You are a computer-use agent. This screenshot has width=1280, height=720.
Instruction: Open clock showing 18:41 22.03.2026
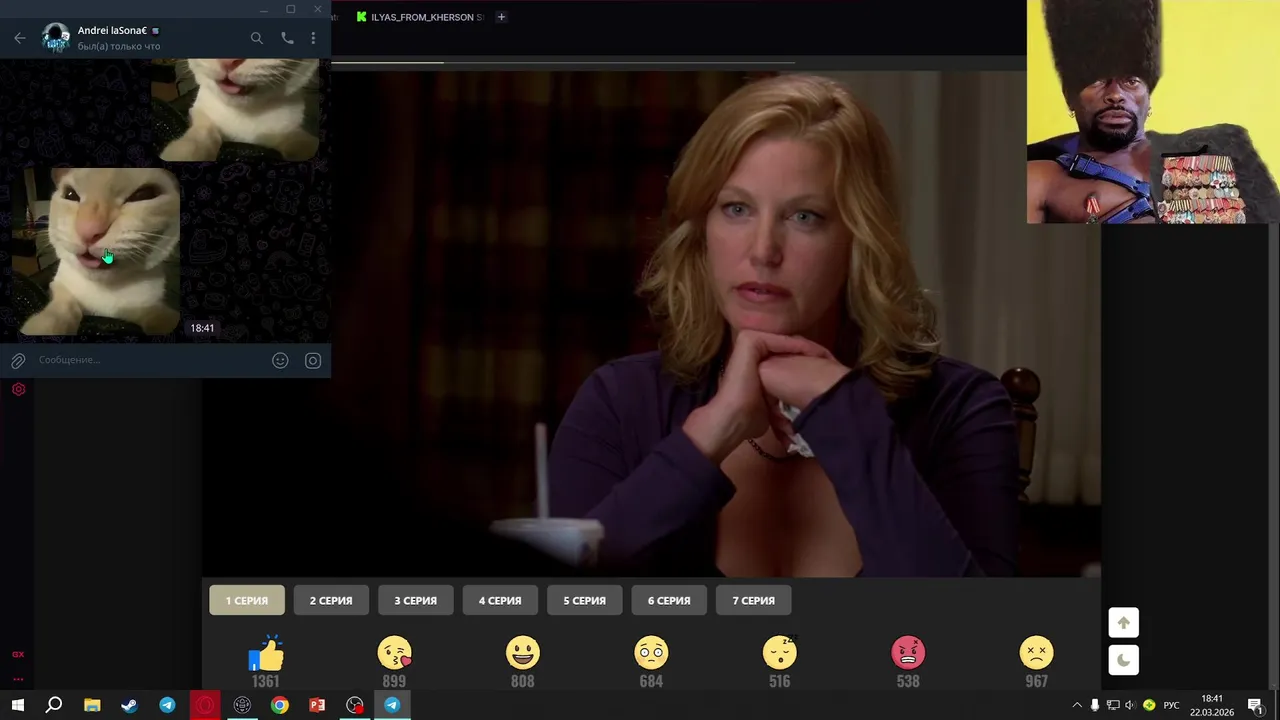click(x=1212, y=705)
